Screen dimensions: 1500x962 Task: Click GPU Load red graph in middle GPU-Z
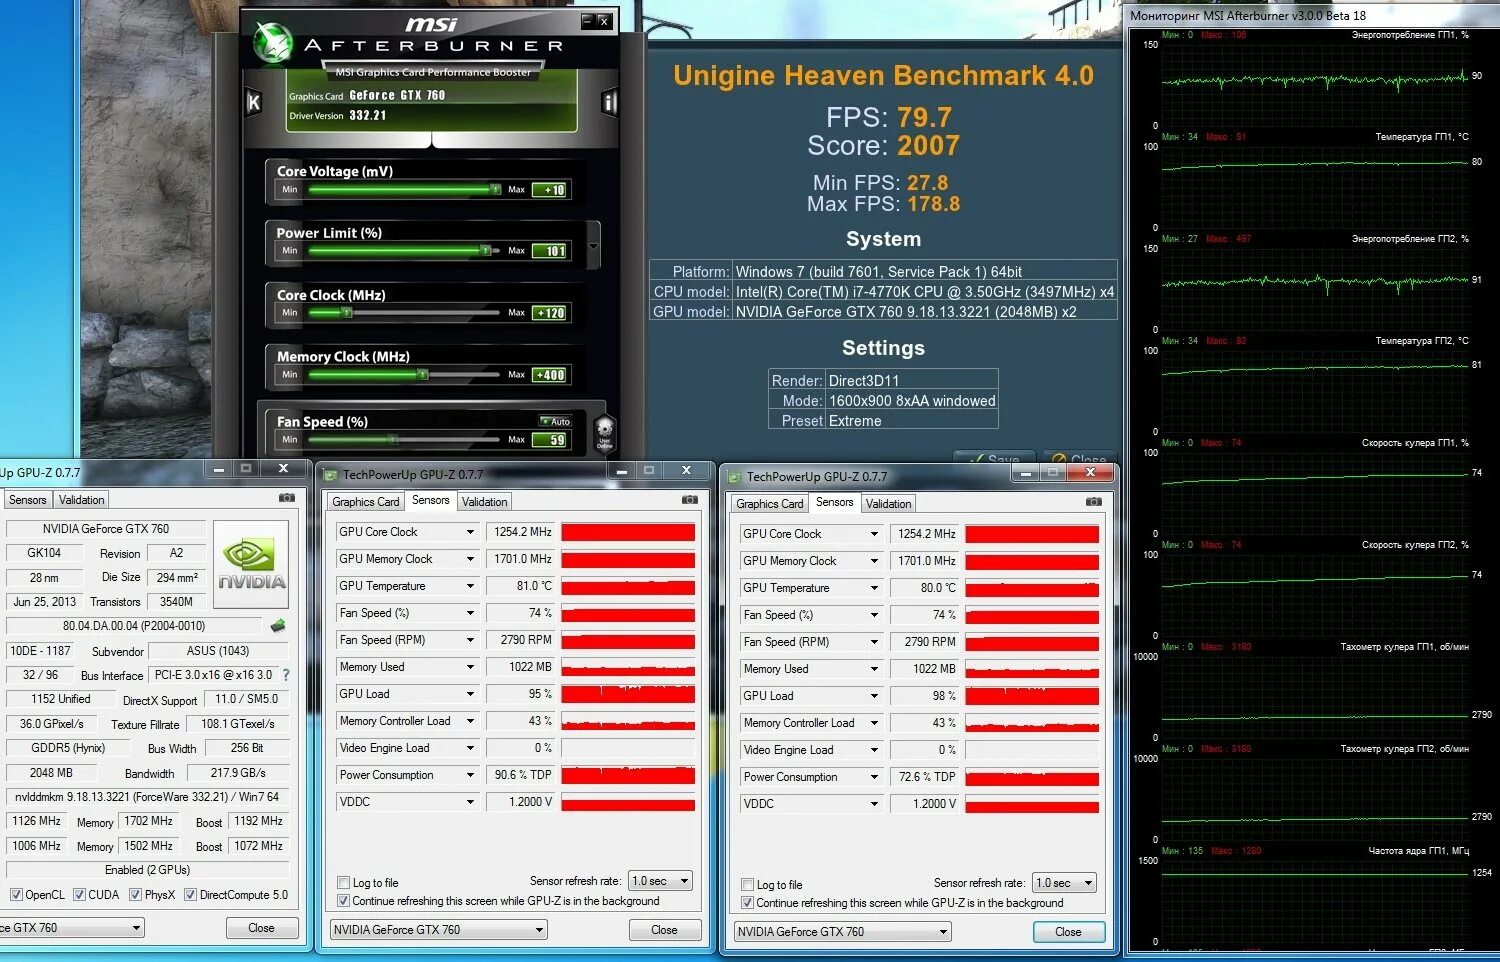point(628,694)
